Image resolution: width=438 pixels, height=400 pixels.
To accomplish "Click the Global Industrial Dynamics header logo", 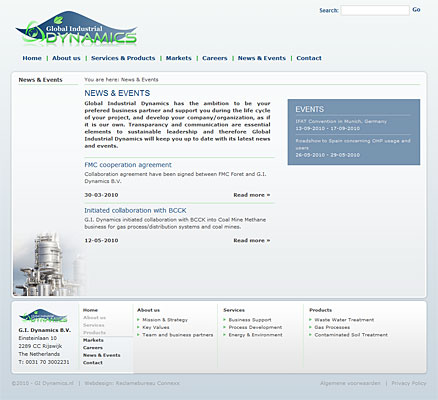I will pos(76,29).
